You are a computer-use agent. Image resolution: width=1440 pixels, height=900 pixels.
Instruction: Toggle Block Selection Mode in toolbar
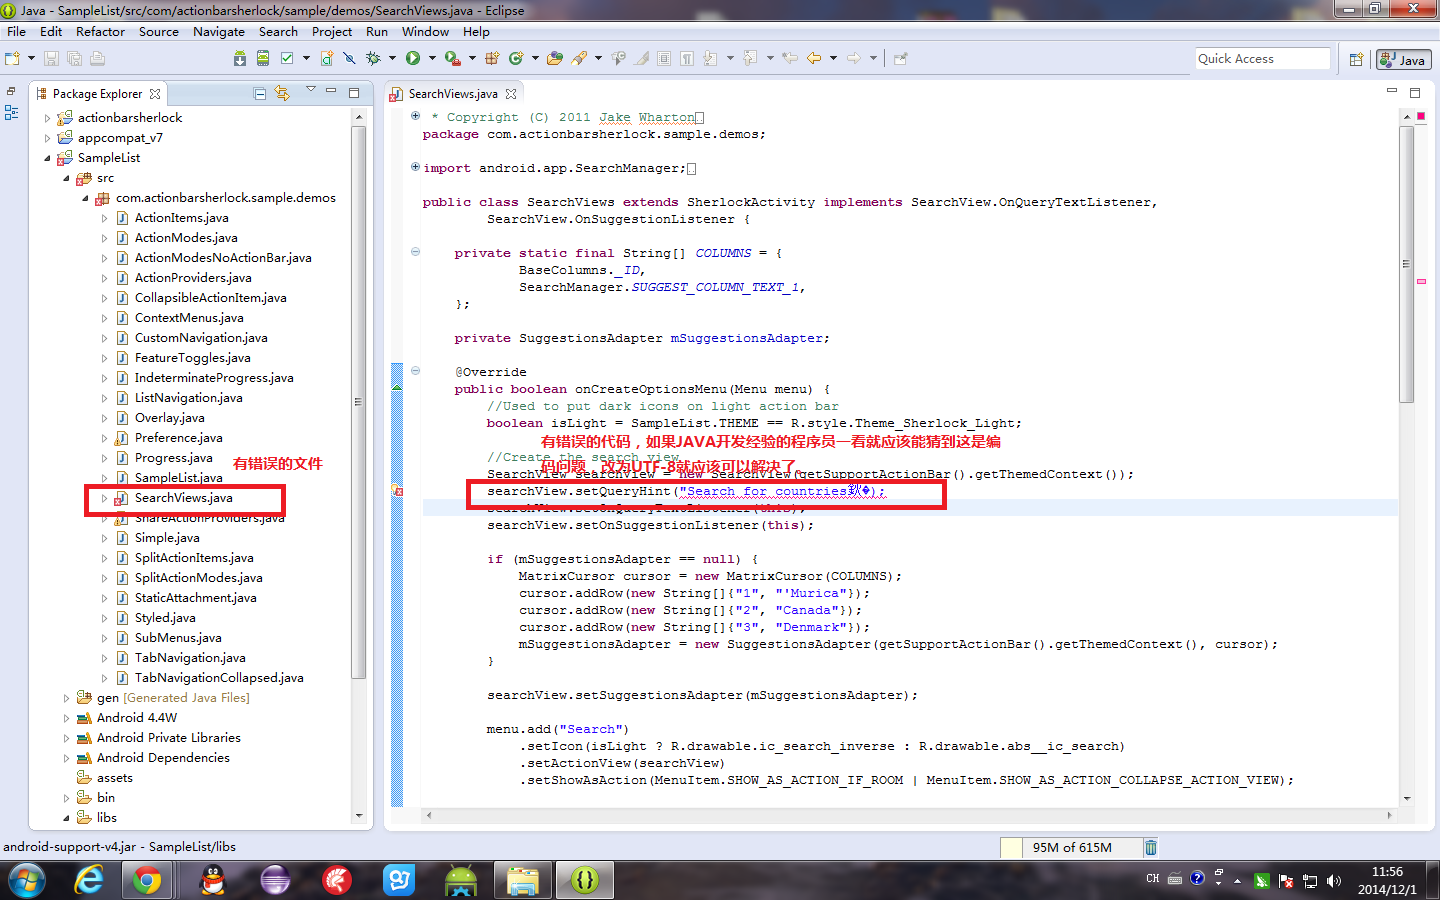coord(664,58)
